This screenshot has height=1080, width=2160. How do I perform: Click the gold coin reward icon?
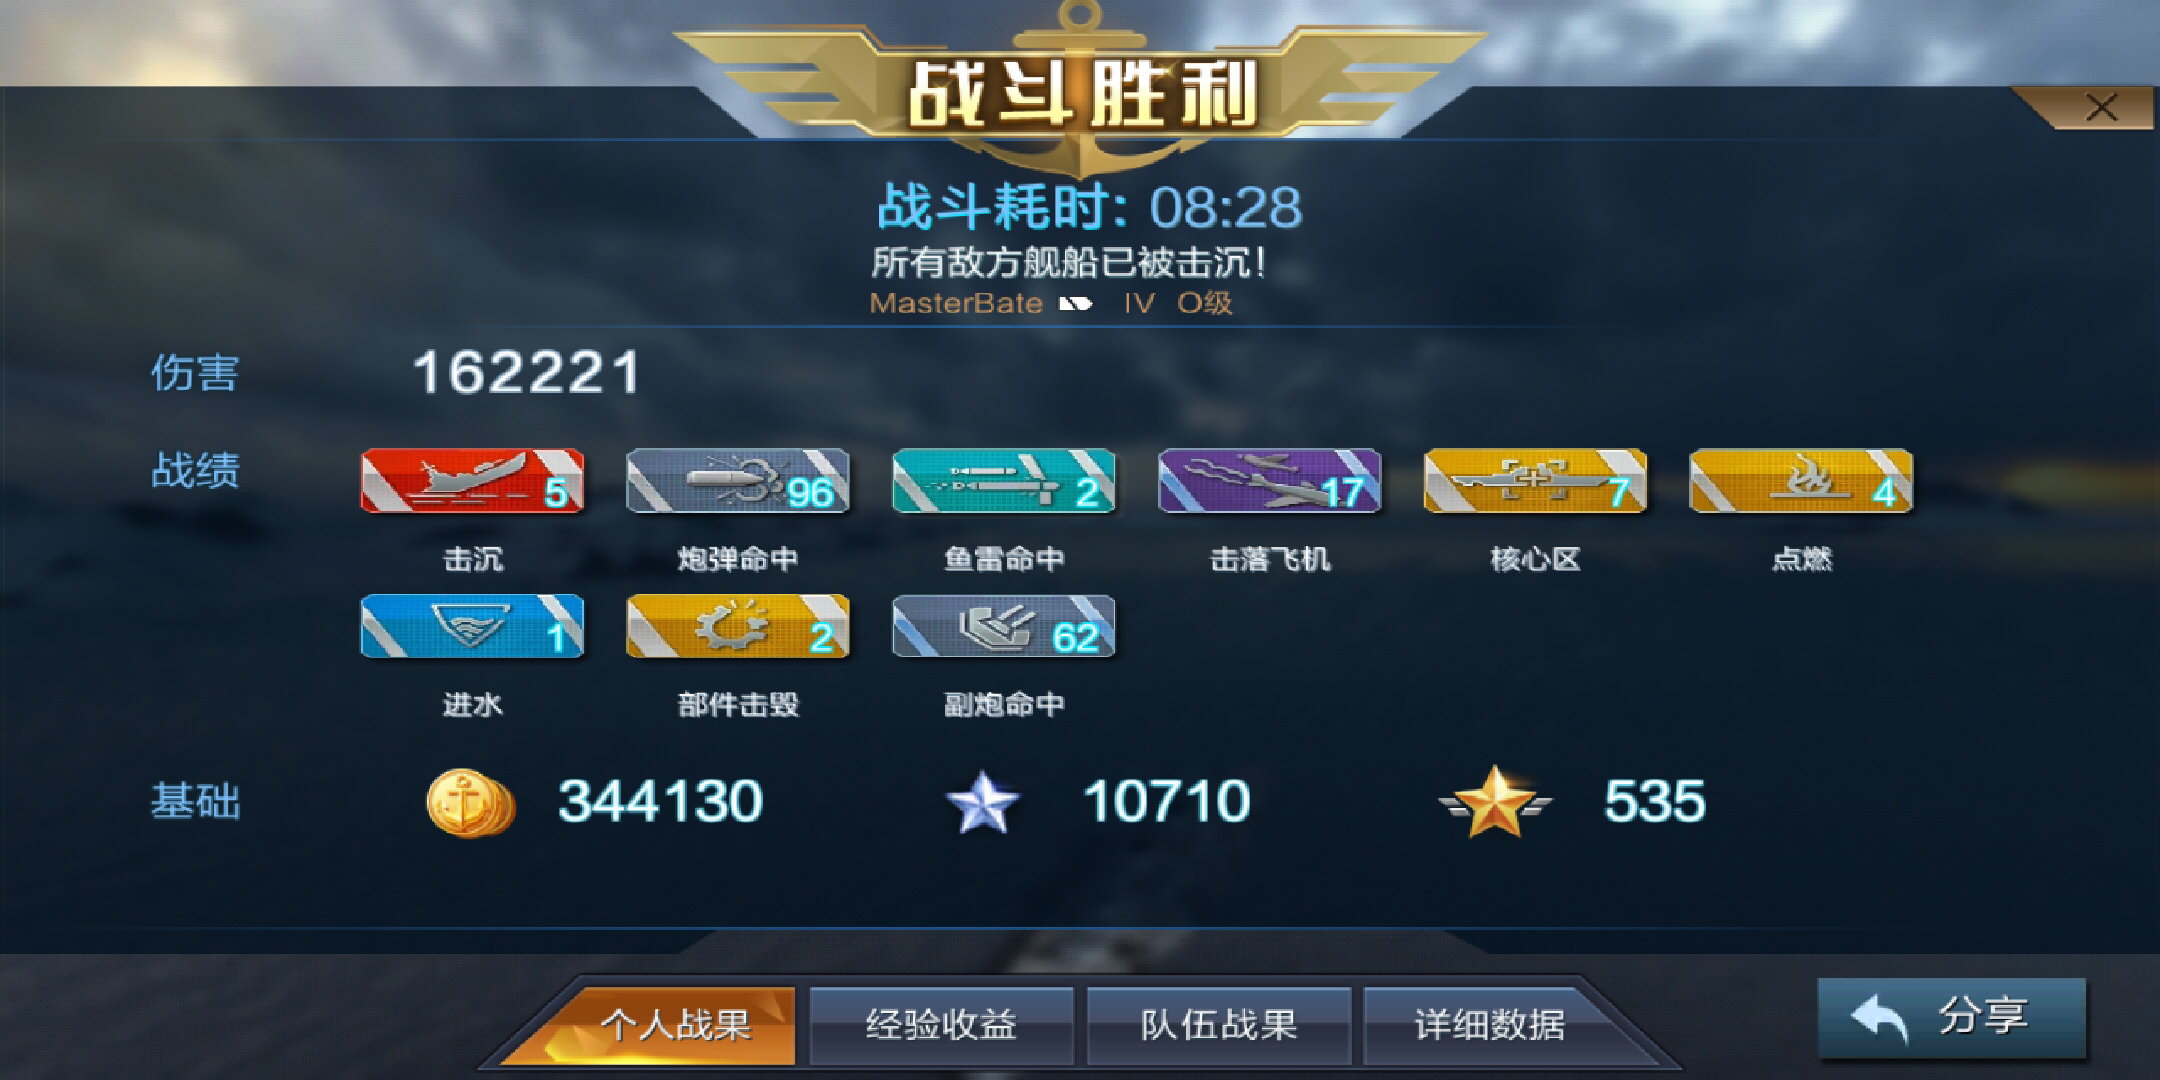(x=470, y=803)
